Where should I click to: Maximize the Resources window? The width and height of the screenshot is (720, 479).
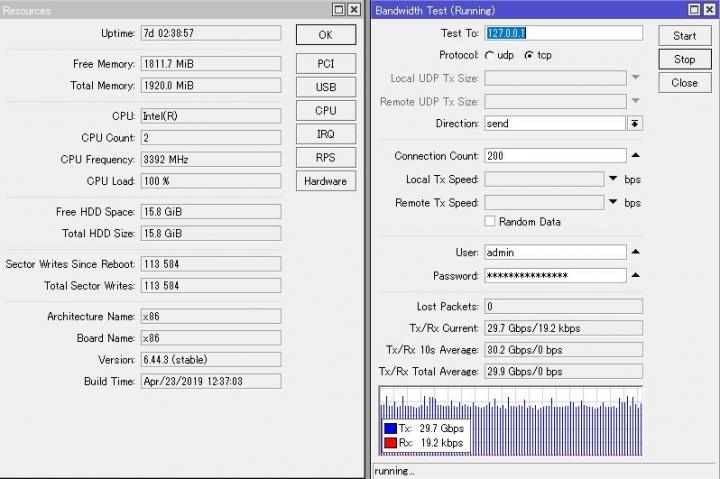tap(339, 10)
